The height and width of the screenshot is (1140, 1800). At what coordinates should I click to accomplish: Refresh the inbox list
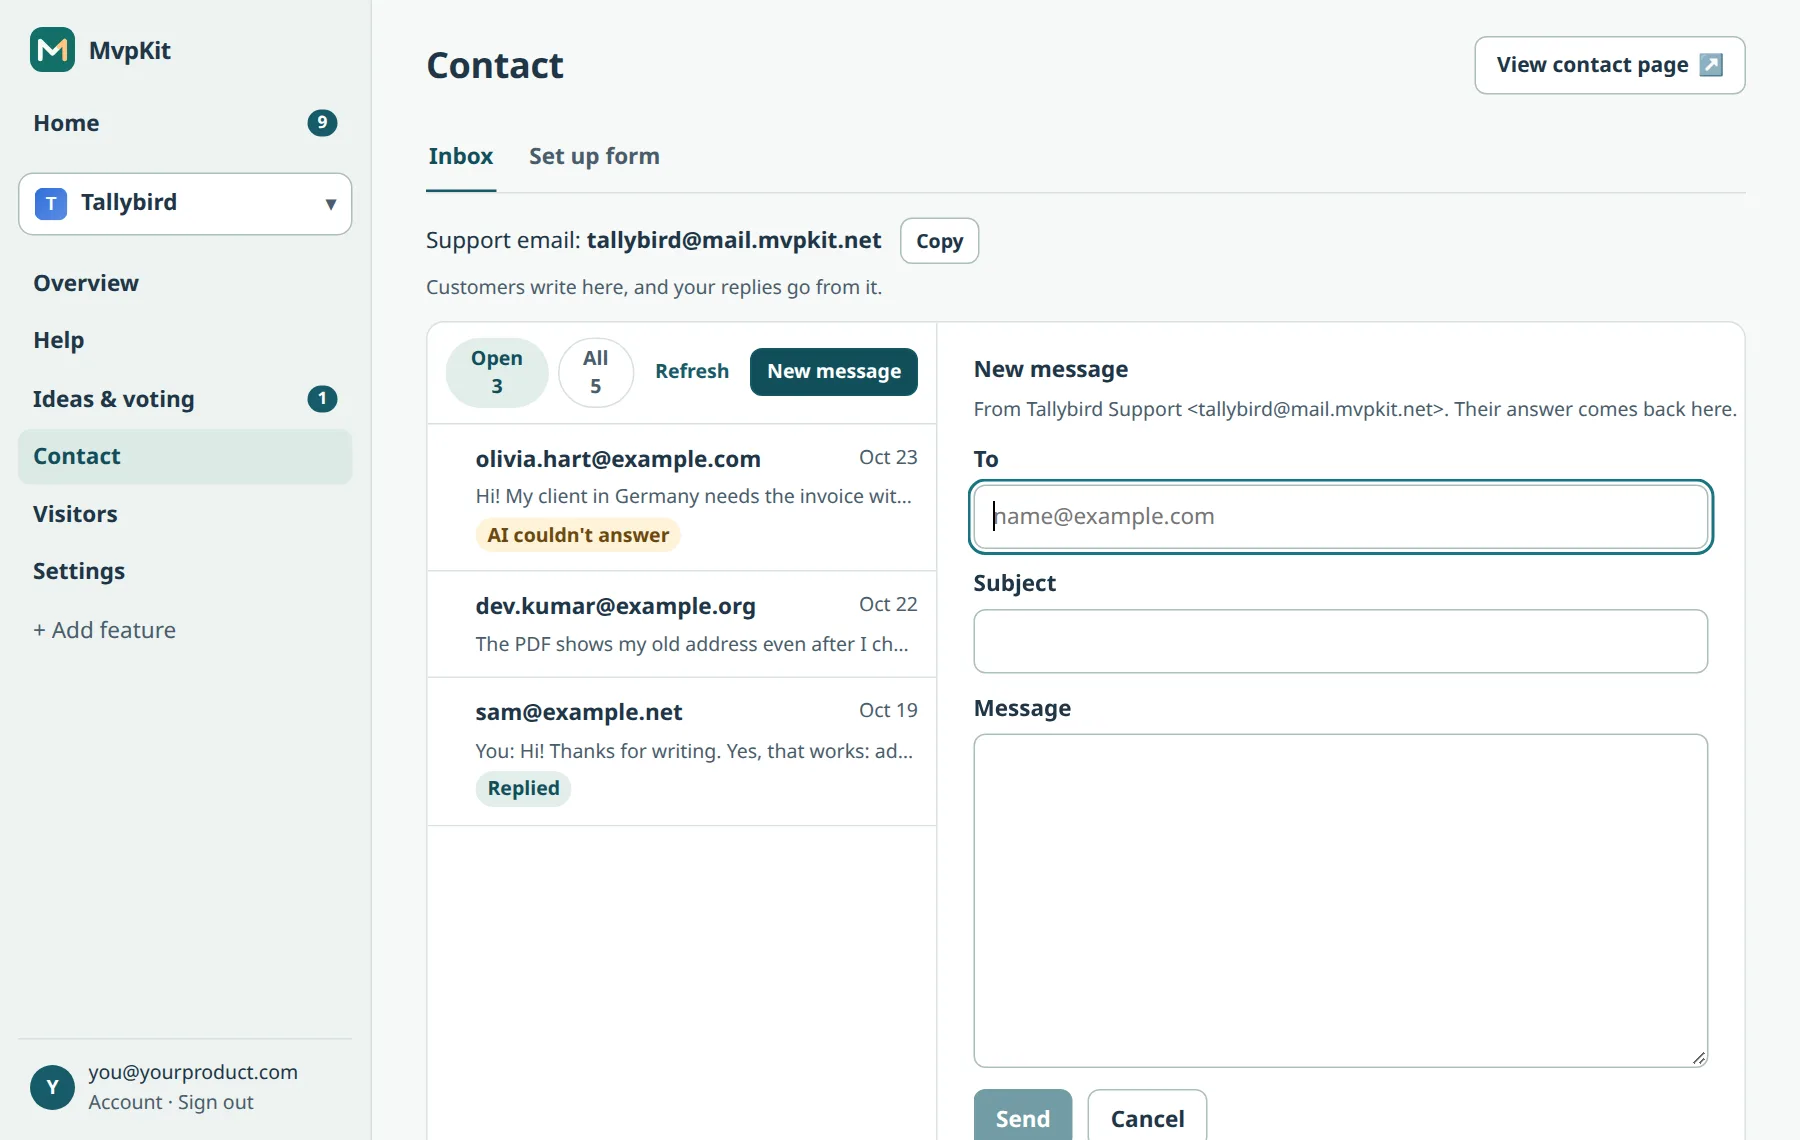692,371
